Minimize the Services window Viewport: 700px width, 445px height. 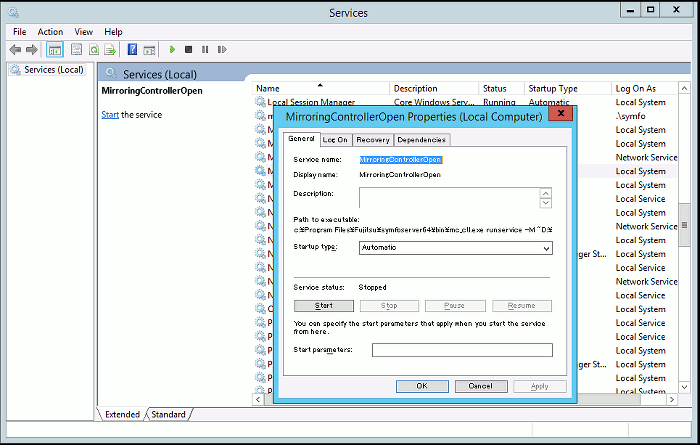[x=630, y=10]
